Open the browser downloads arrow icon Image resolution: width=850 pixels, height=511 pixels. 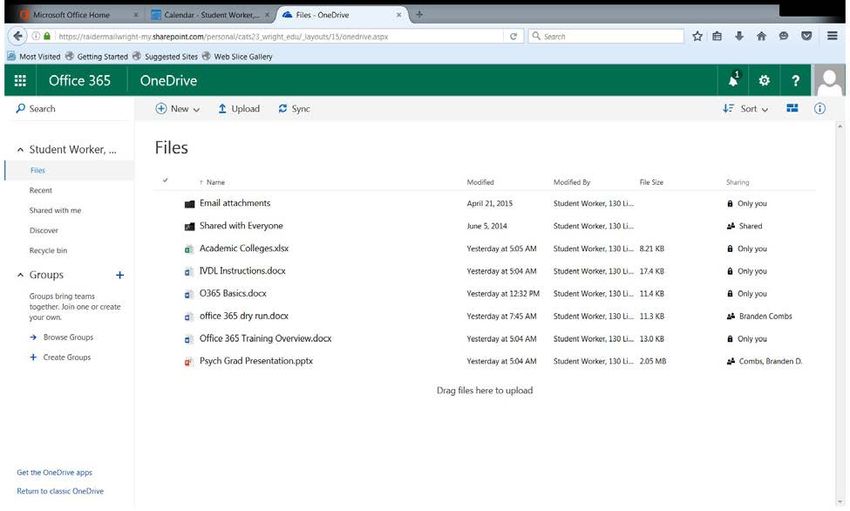(739, 36)
